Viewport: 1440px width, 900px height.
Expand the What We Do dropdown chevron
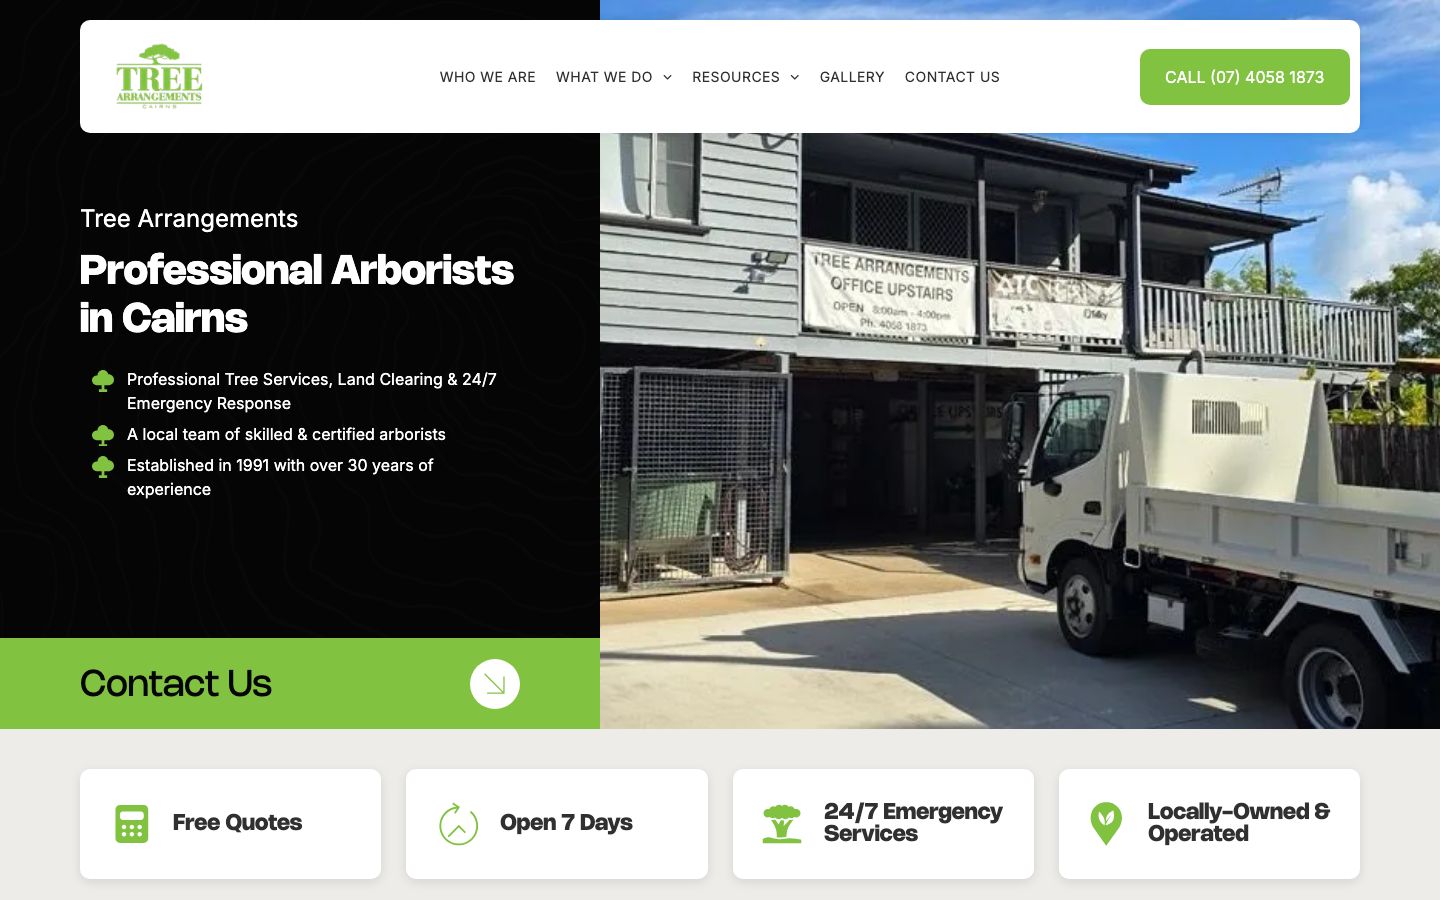pyautogui.click(x=668, y=77)
